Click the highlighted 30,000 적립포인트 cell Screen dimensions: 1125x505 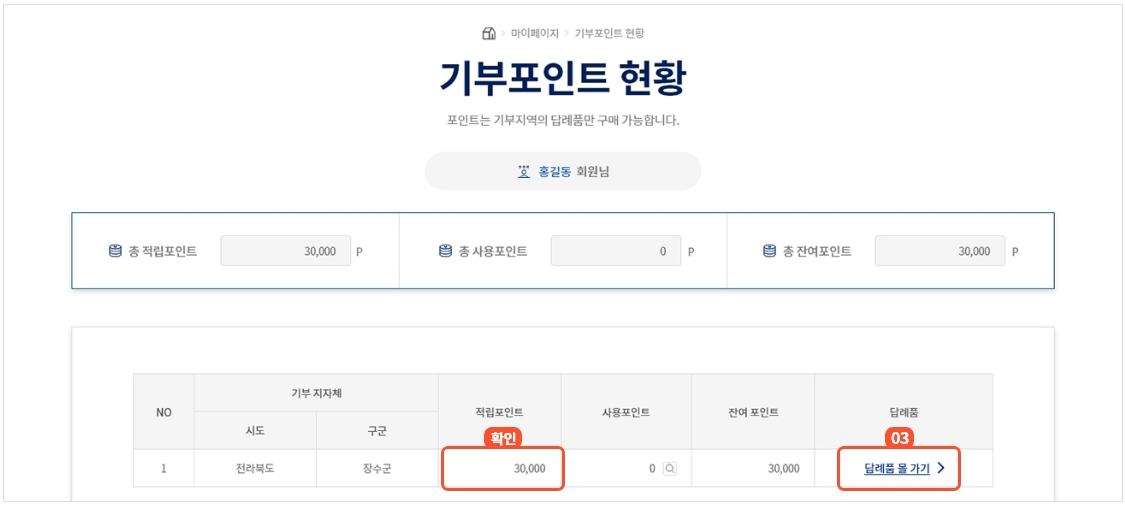pyautogui.click(x=503, y=468)
